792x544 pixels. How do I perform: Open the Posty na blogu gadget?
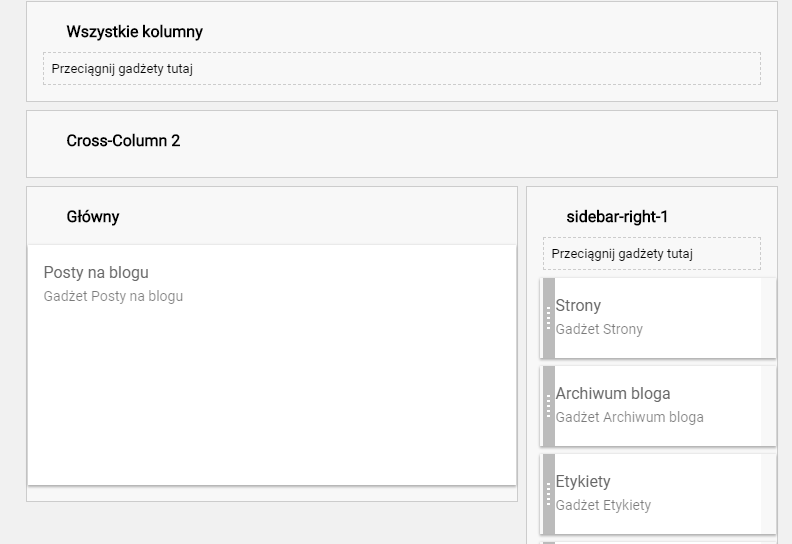[x=272, y=365]
